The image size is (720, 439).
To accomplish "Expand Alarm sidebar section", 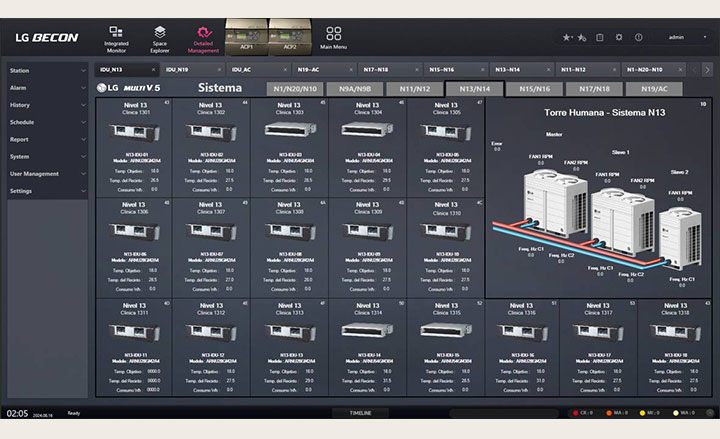I will click(47, 88).
